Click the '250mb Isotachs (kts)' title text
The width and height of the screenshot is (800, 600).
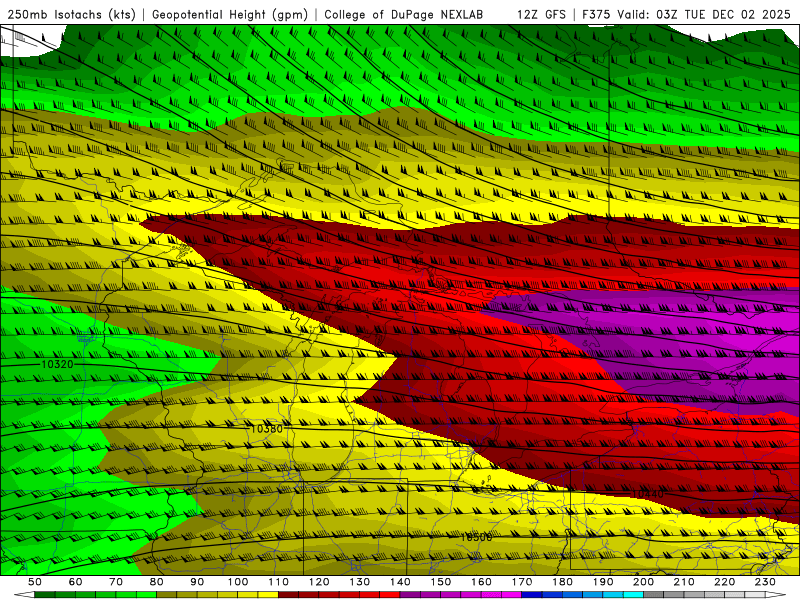click(71, 15)
